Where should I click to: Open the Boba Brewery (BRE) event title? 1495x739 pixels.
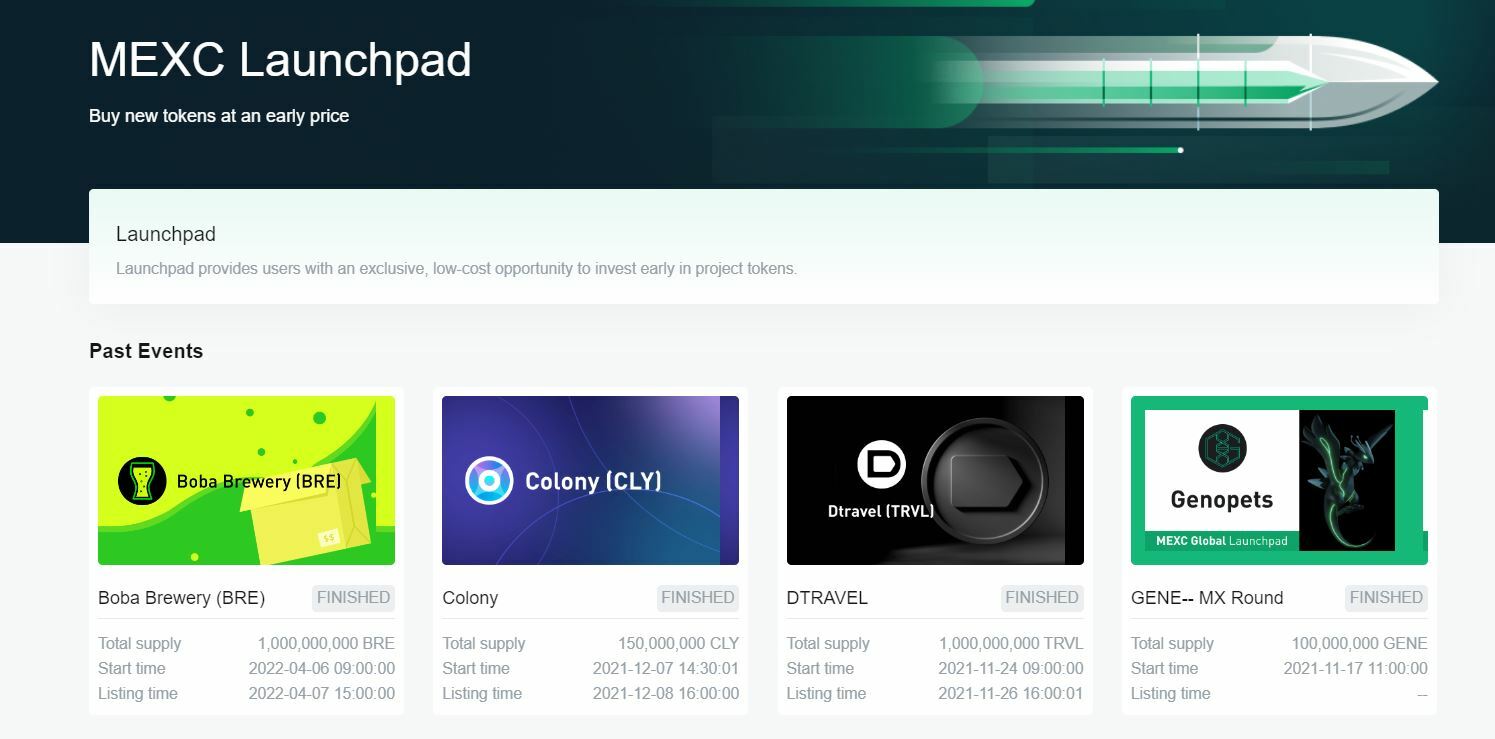181,598
